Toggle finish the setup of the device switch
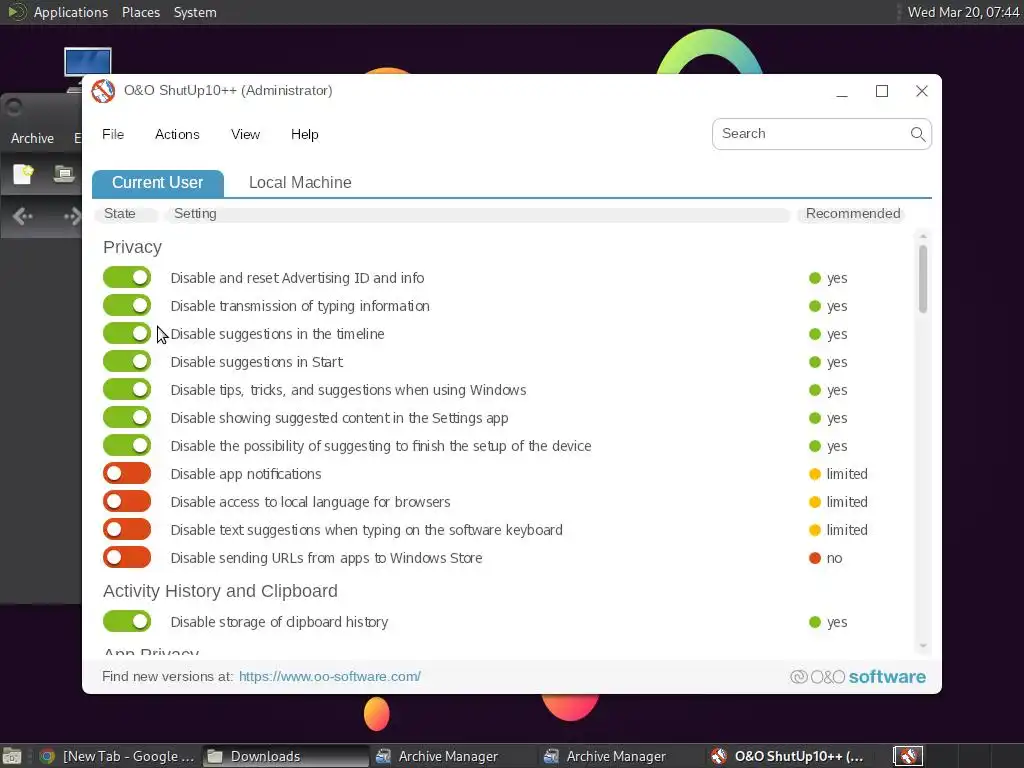The height and width of the screenshot is (768, 1024). (x=127, y=446)
